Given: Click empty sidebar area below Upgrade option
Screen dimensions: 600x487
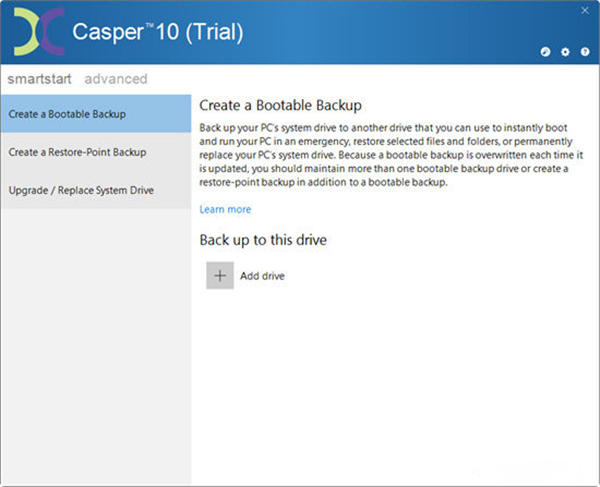Looking at the screenshot, I should (95, 340).
